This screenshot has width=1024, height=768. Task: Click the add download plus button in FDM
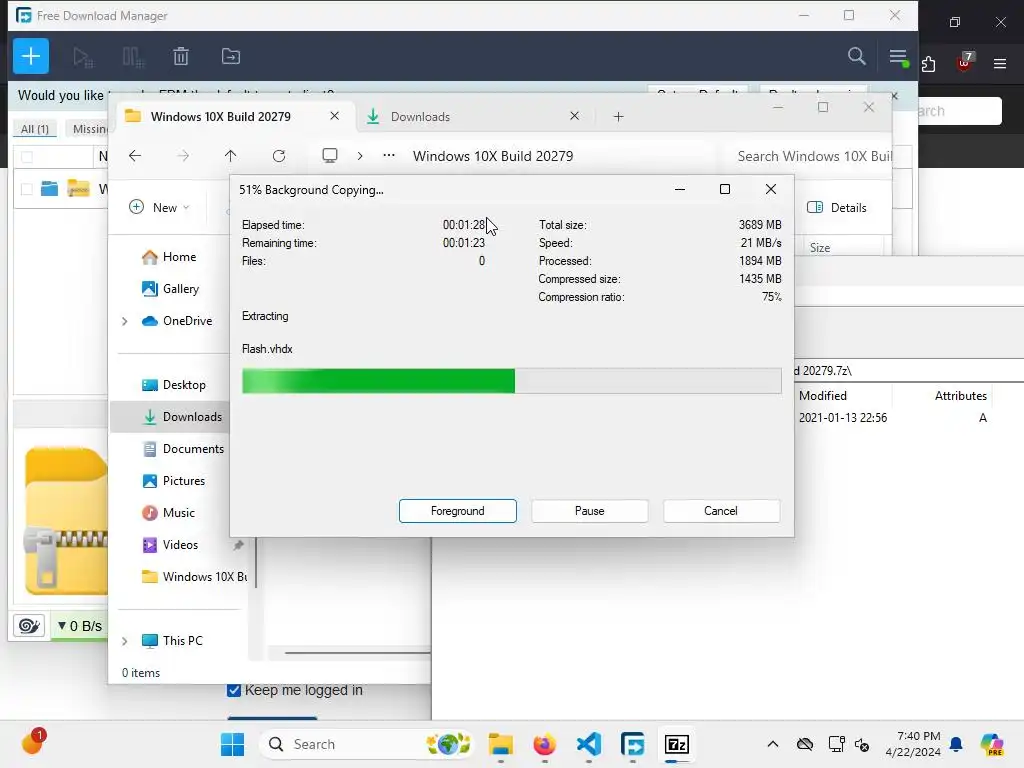click(31, 56)
